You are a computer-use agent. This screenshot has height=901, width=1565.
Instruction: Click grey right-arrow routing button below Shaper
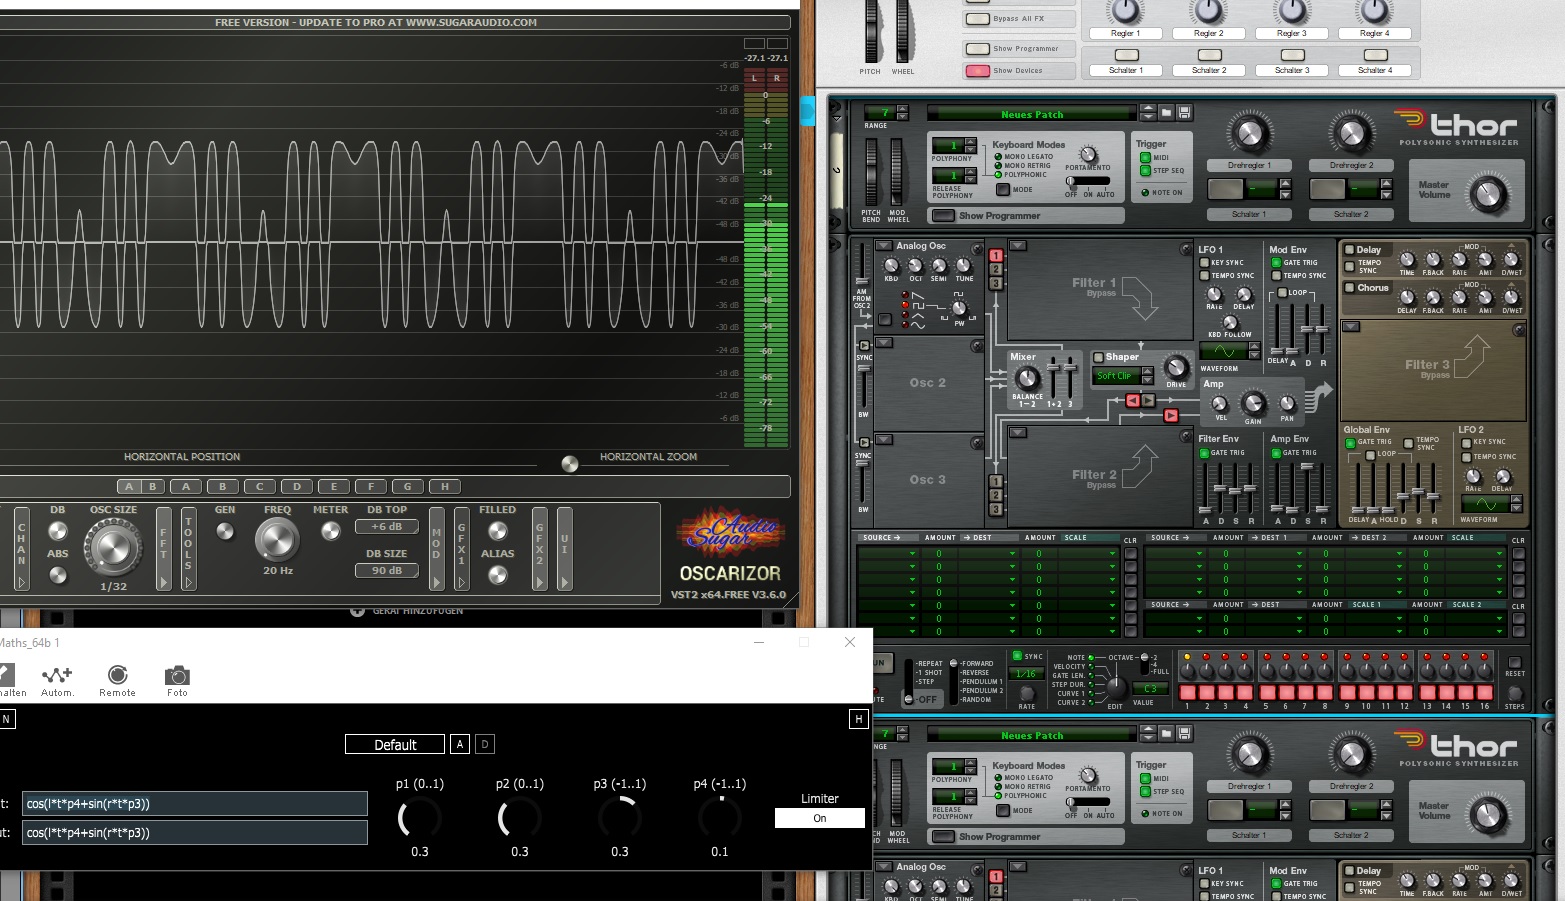(1148, 400)
